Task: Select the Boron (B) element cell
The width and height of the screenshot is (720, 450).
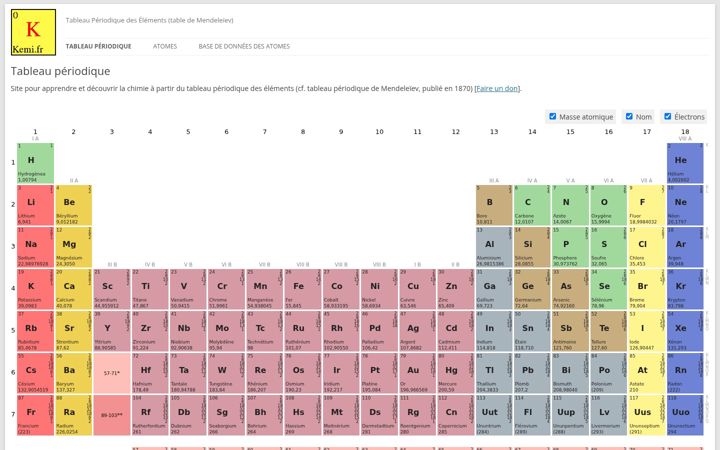Action: 494,205
